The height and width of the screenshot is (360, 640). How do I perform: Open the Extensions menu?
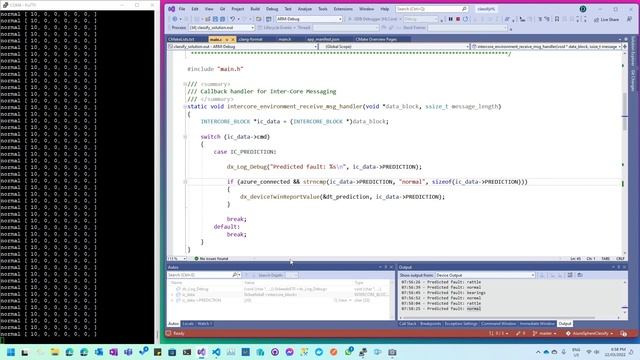pyautogui.click(x=343, y=9)
